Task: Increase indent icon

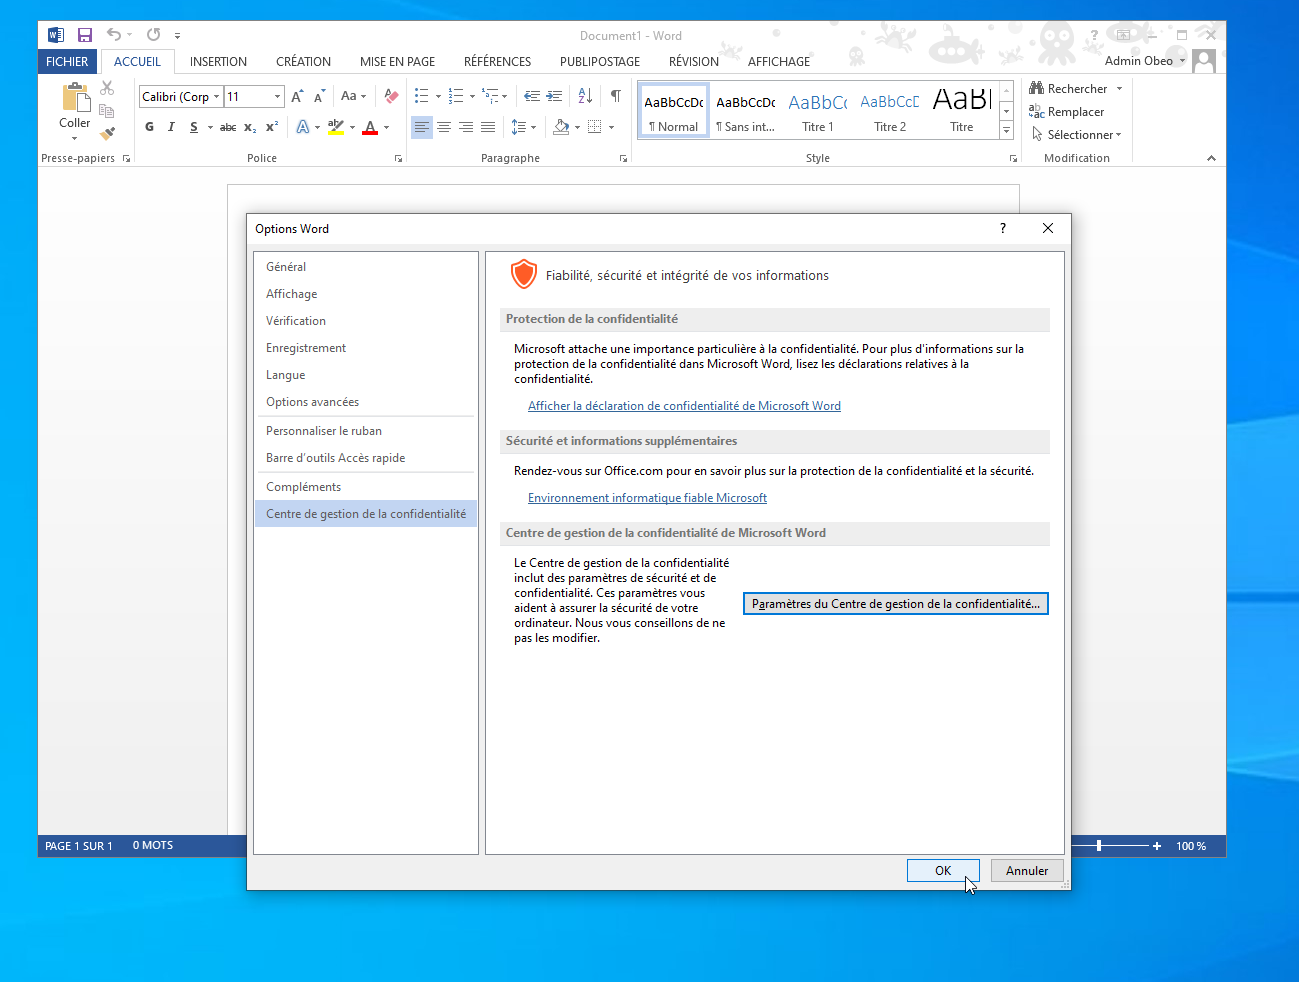Action: 554,96
